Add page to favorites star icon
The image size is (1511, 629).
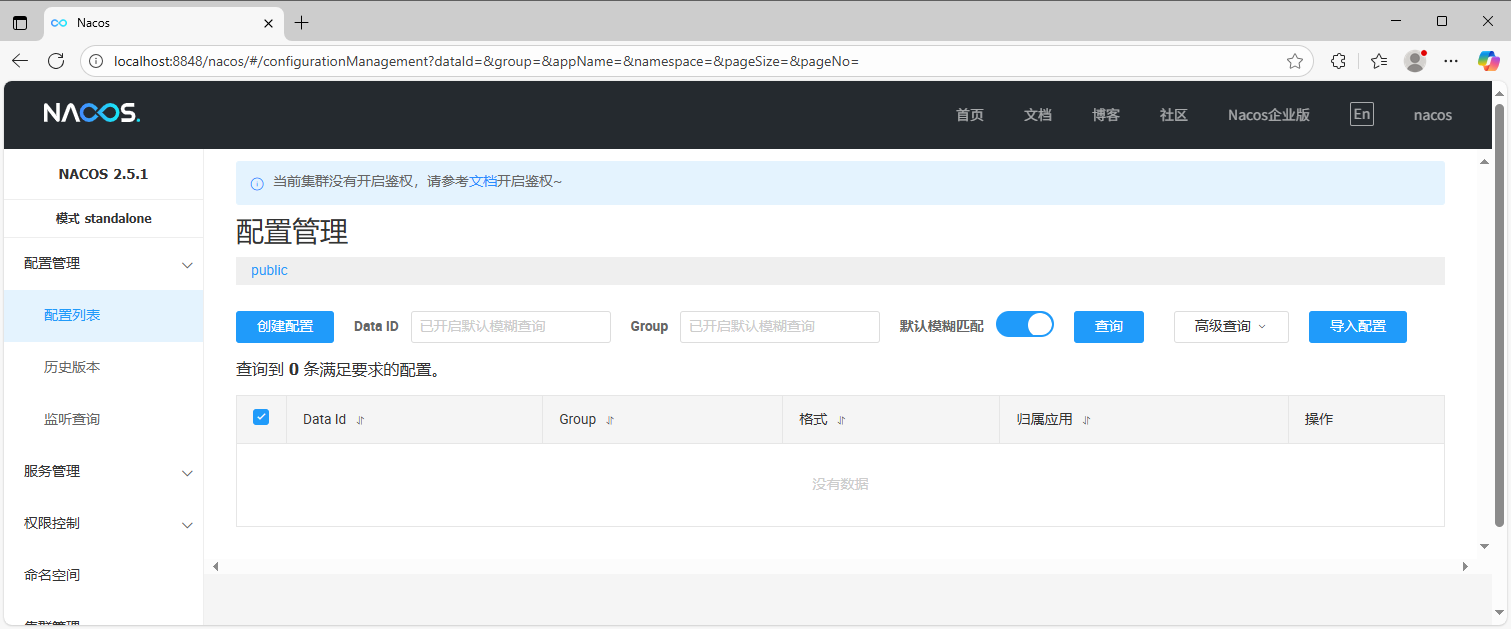tap(1294, 61)
